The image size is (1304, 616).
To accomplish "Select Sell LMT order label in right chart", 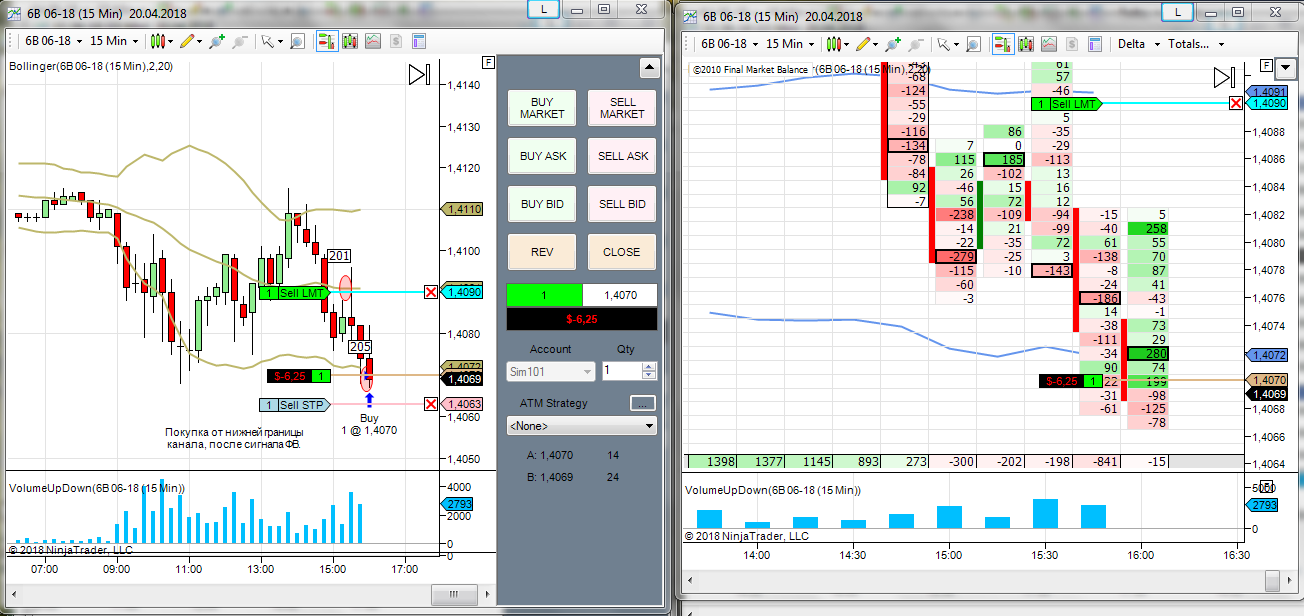I will [x=1065, y=104].
